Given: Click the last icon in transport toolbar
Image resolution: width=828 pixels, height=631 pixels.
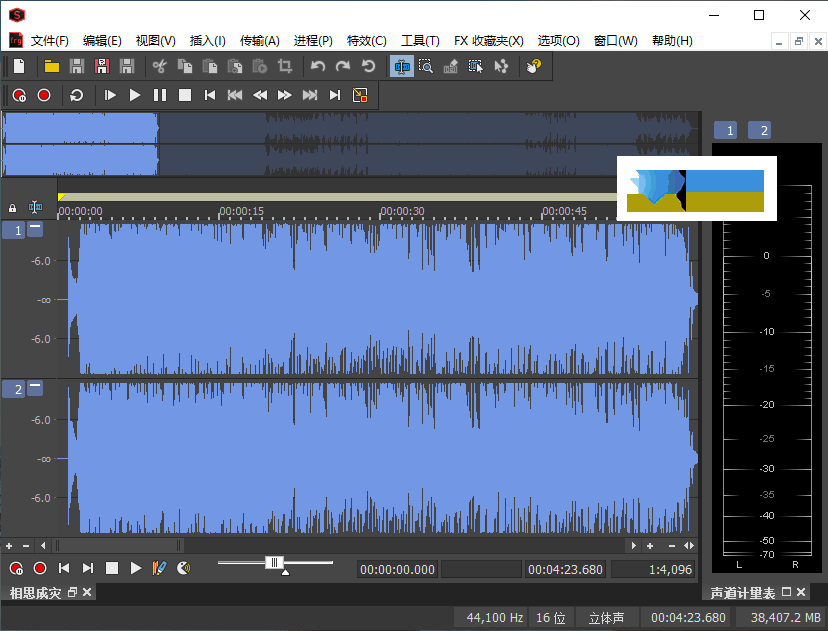Looking at the screenshot, I should click(x=360, y=95).
